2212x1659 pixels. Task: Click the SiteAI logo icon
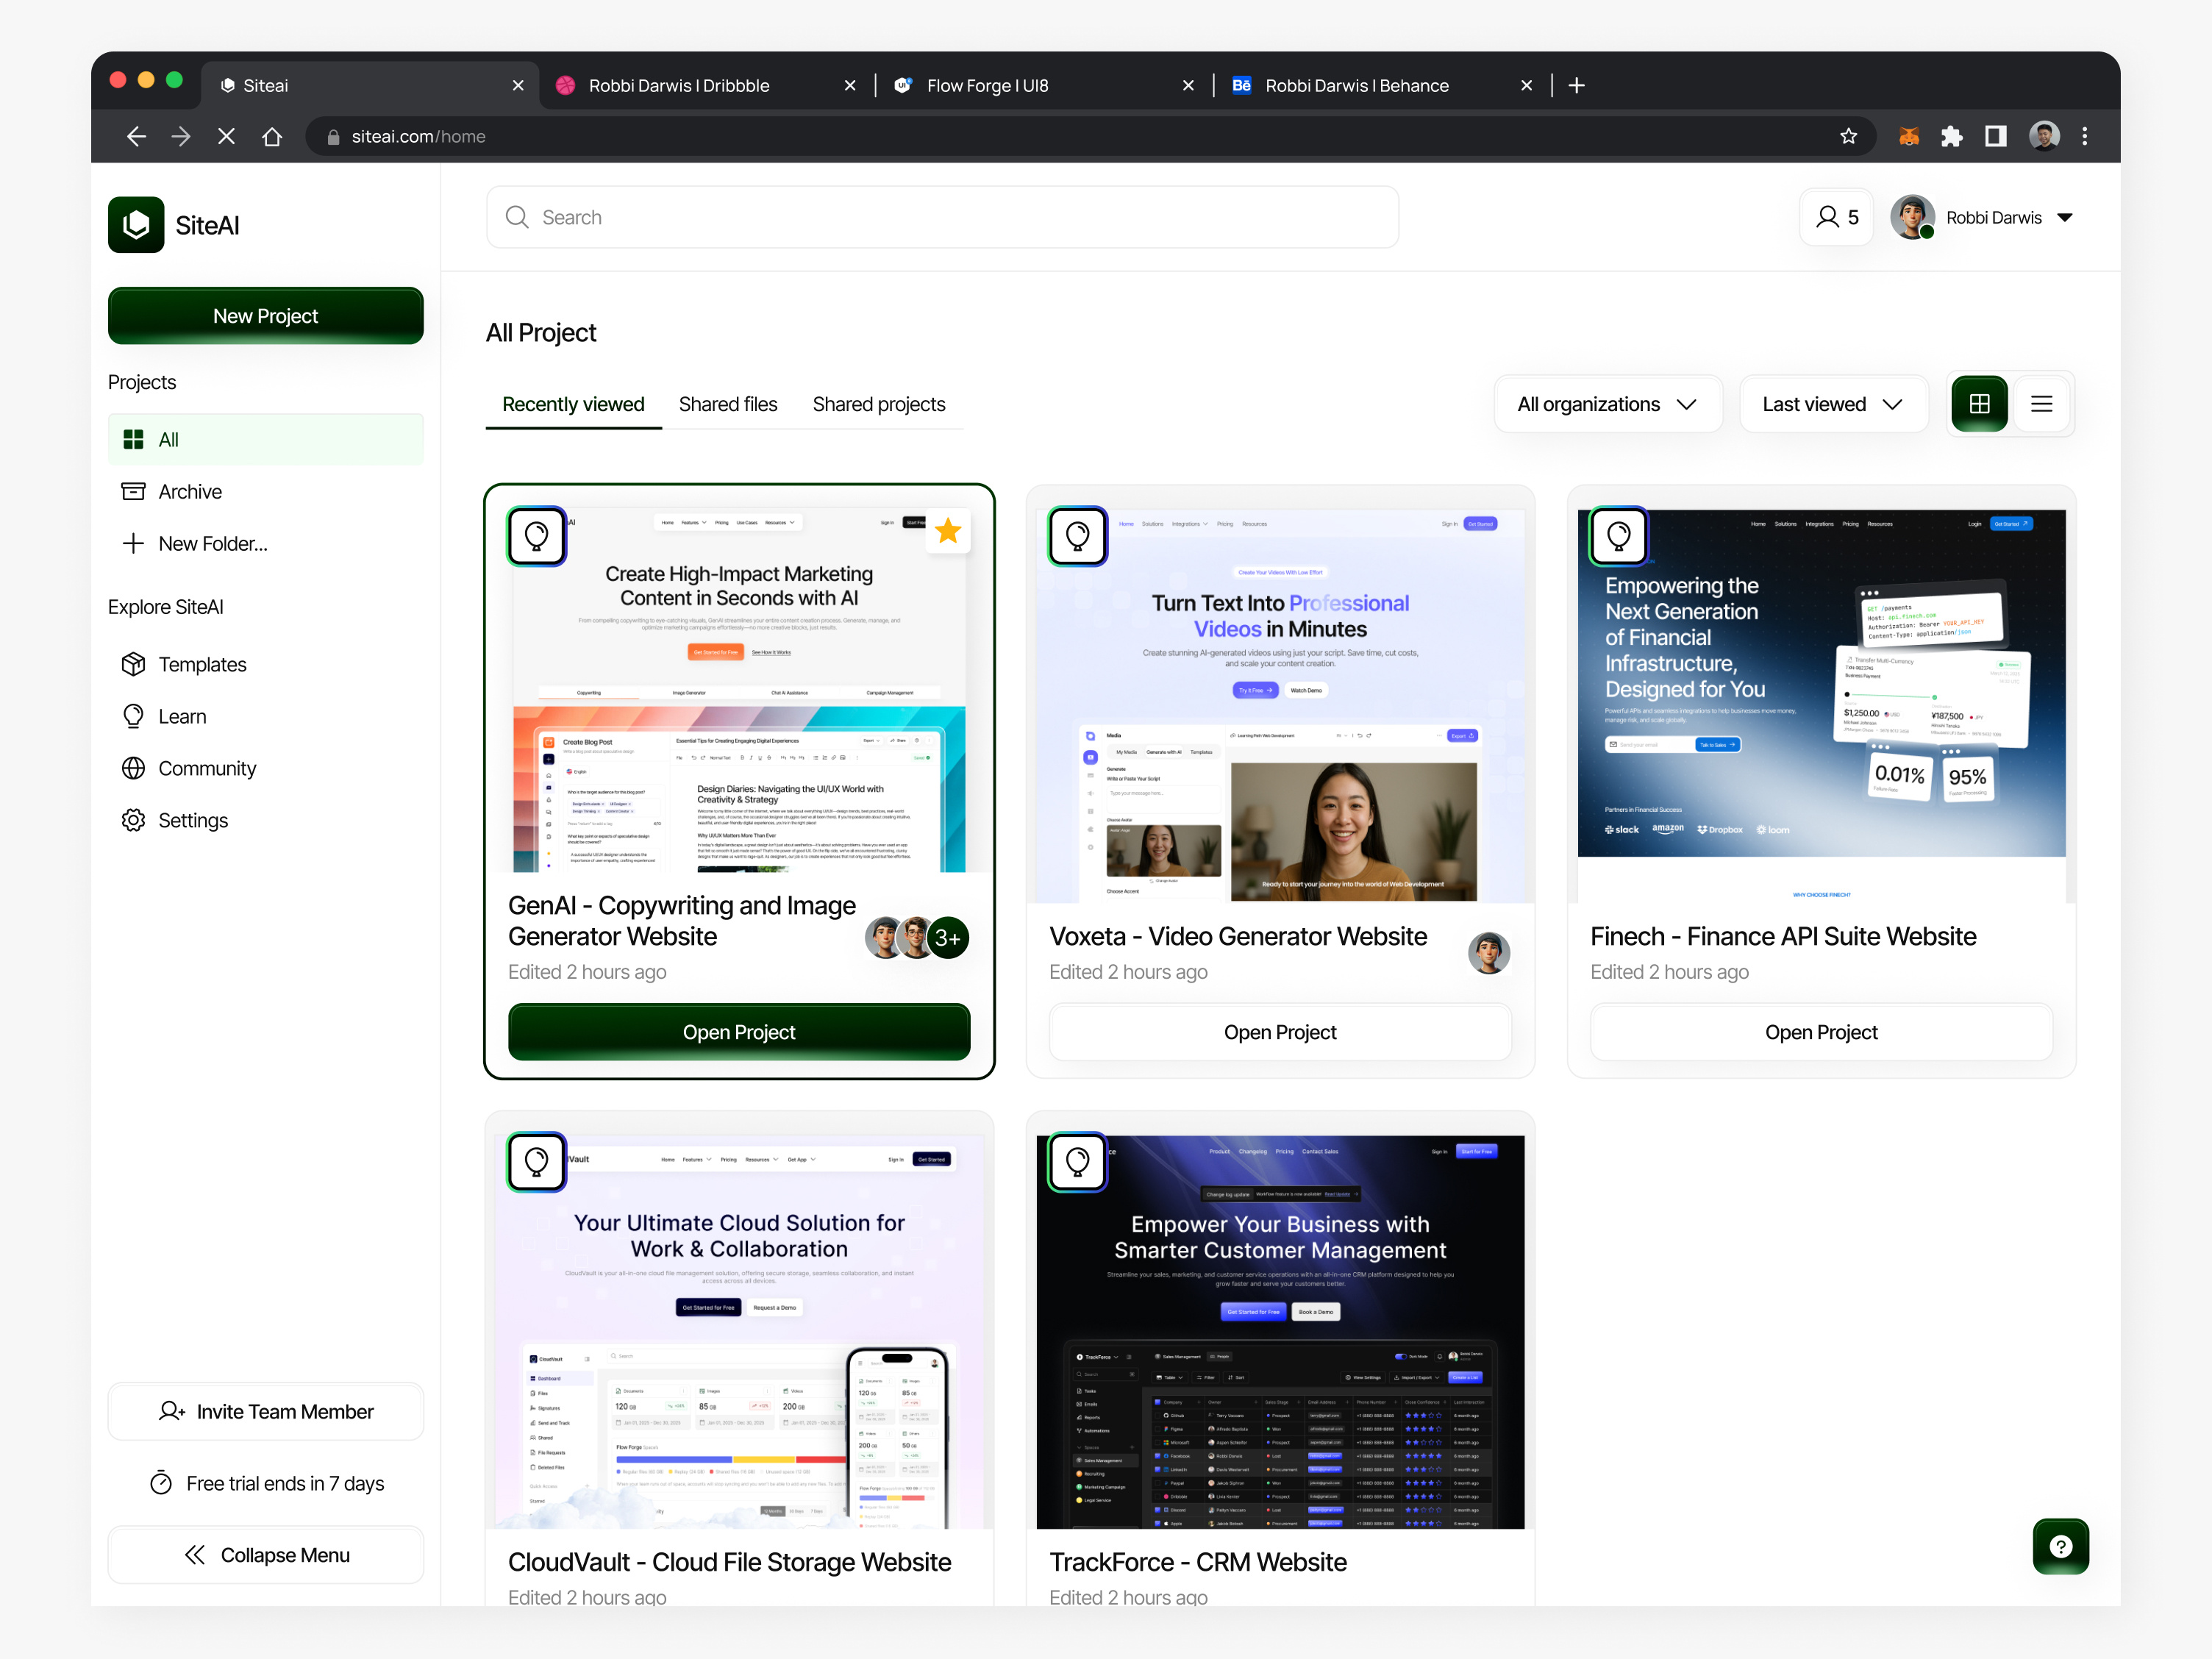(x=136, y=225)
